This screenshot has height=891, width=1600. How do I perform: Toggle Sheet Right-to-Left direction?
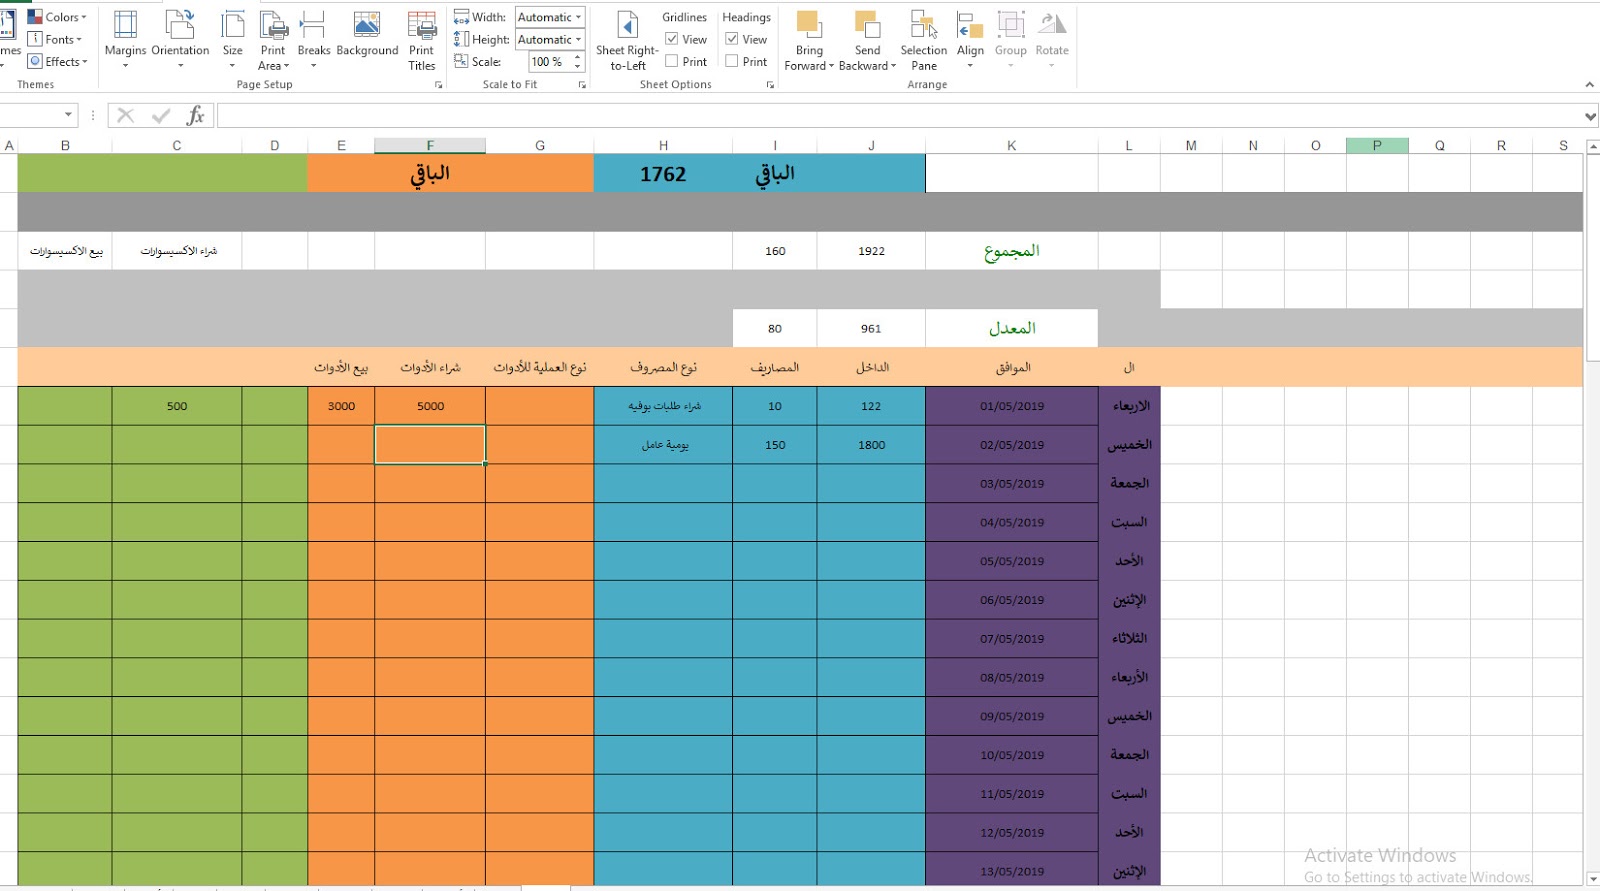point(627,40)
